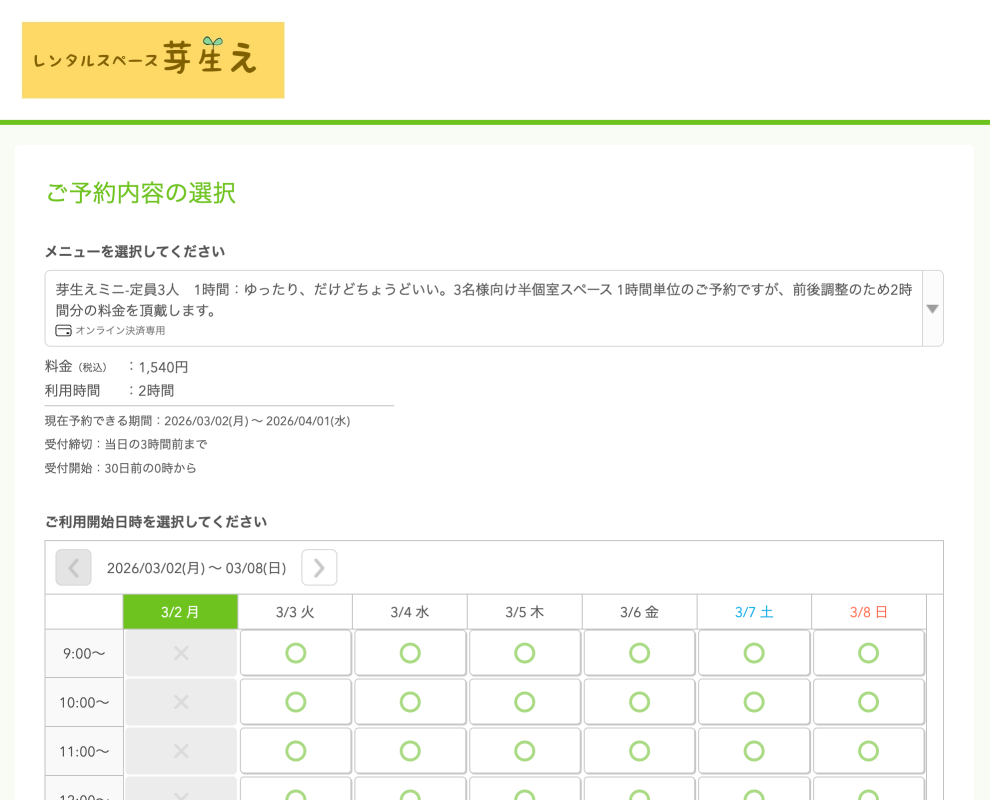Click the オンライン決済専用 card icon
This screenshot has width=990, height=800.
coord(63,331)
